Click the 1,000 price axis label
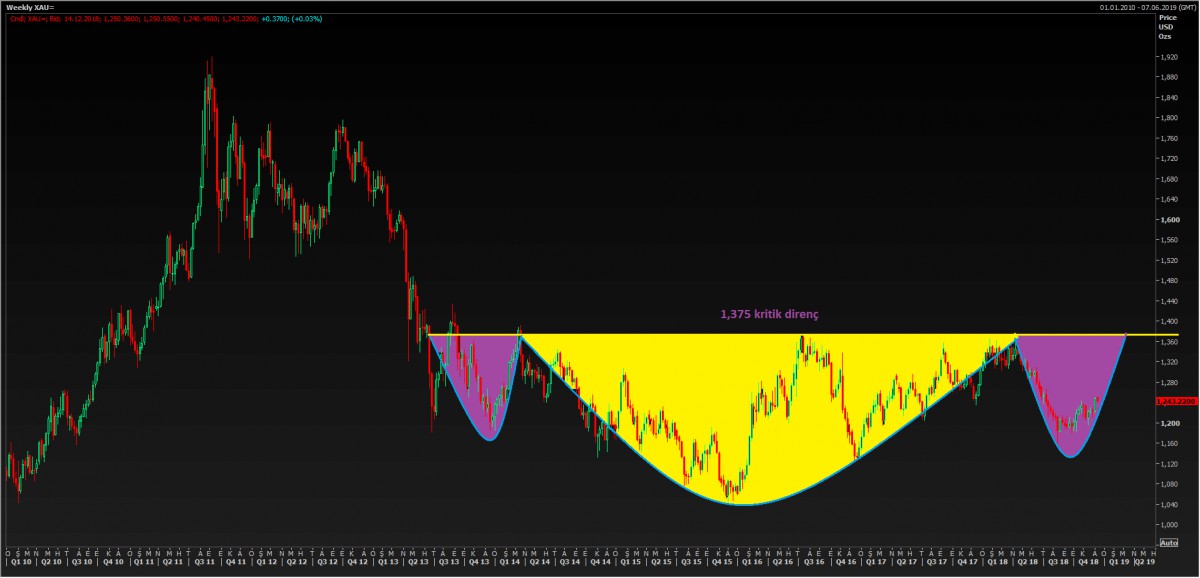The height and width of the screenshot is (578, 1200). 1168,525
